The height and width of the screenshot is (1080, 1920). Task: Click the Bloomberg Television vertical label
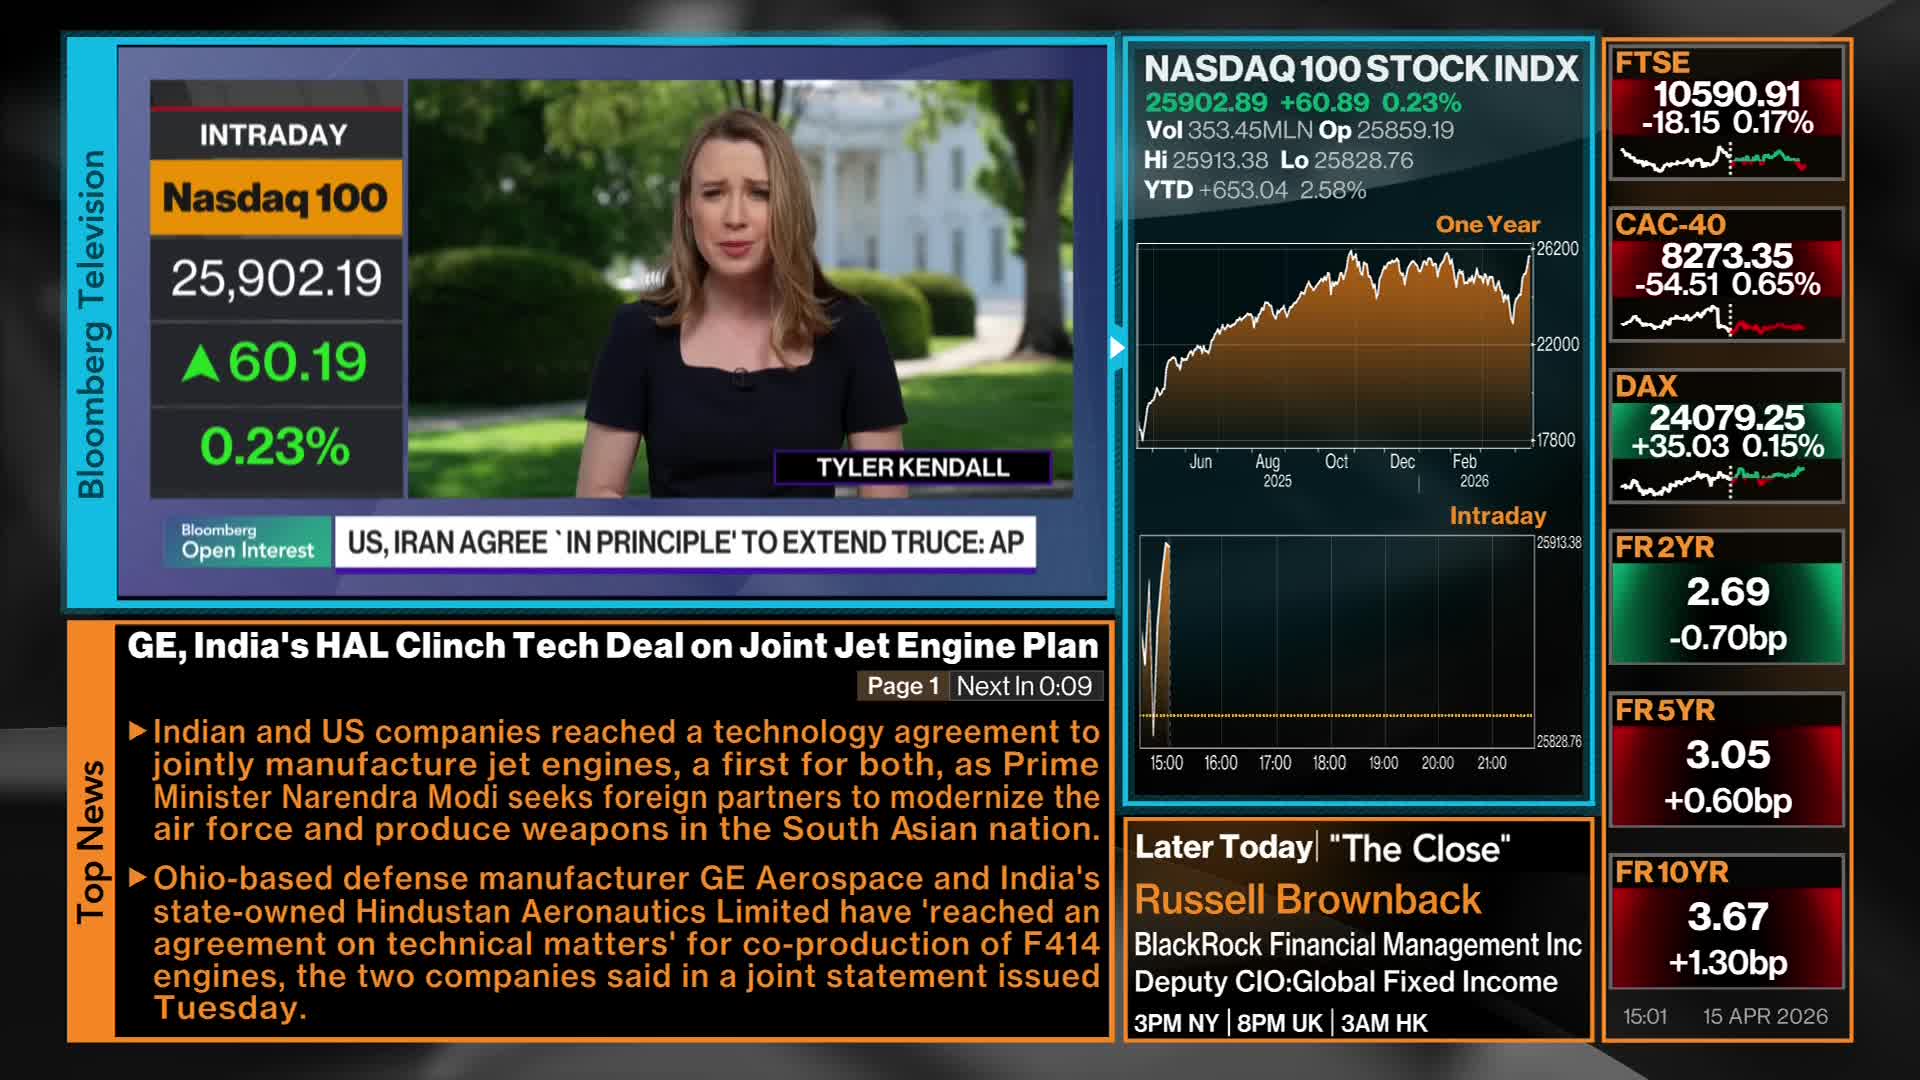91,323
